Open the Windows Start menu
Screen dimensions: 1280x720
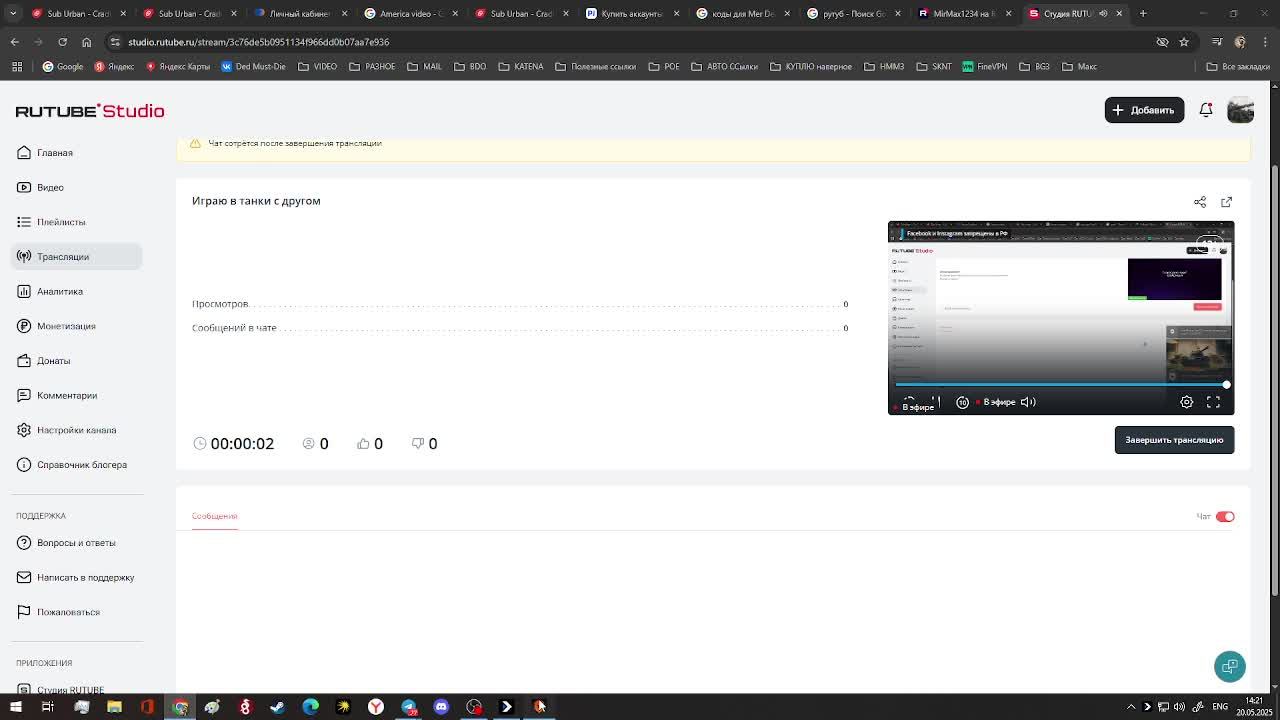pos(15,707)
